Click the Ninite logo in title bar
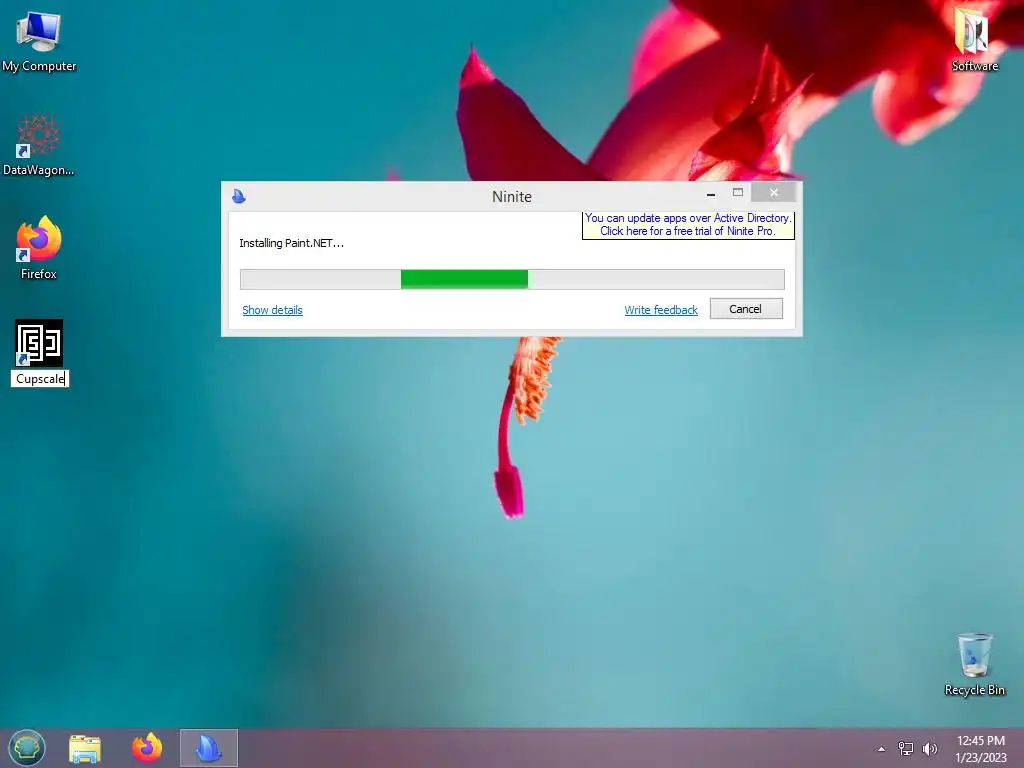The image size is (1024, 768). pyautogui.click(x=239, y=196)
